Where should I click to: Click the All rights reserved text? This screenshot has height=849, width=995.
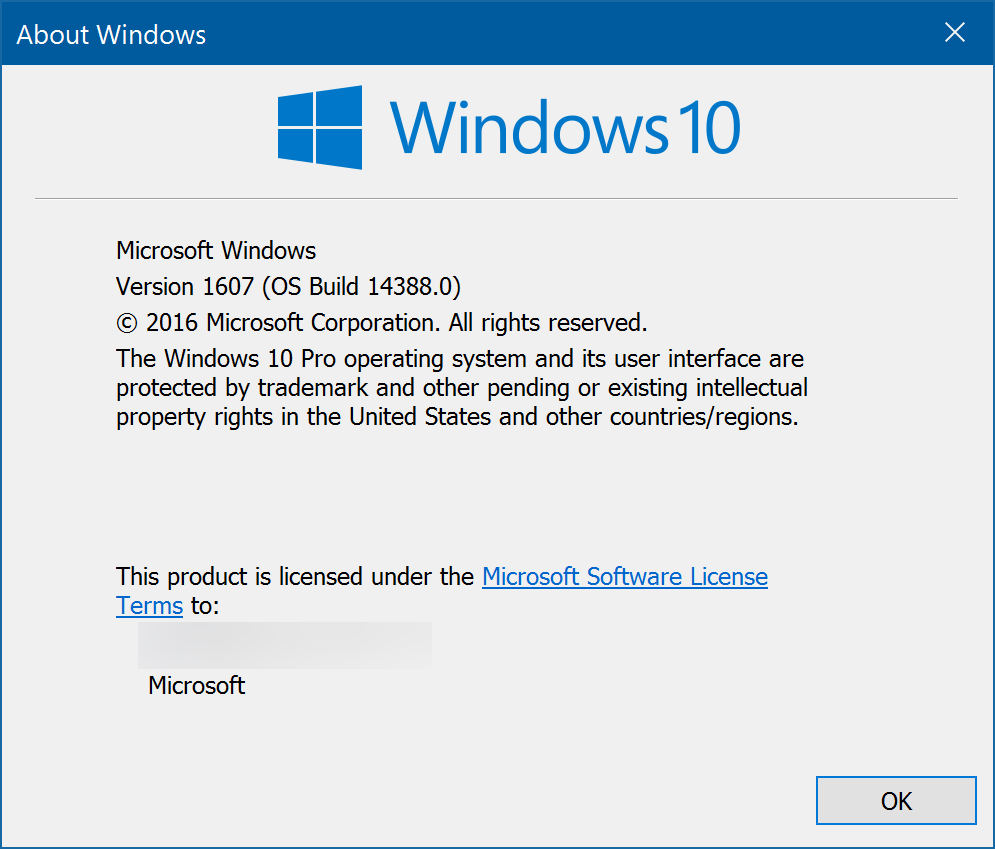(548, 323)
